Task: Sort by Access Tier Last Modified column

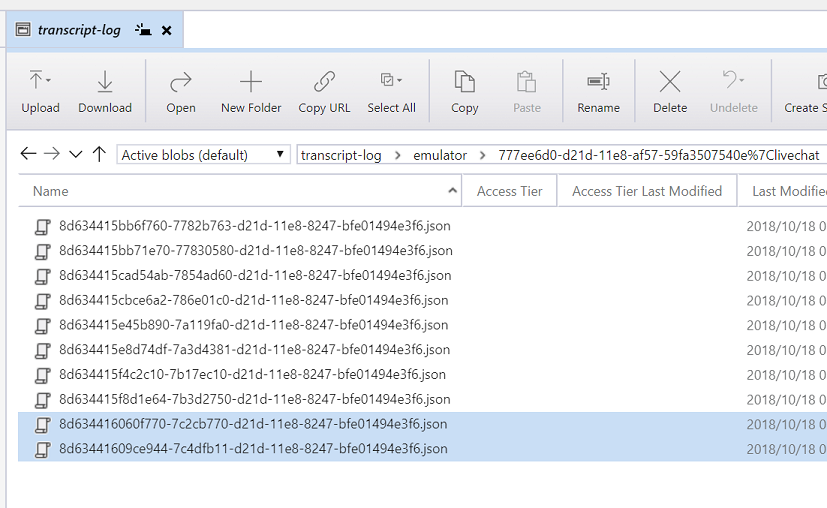Action: (x=647, y=191)
